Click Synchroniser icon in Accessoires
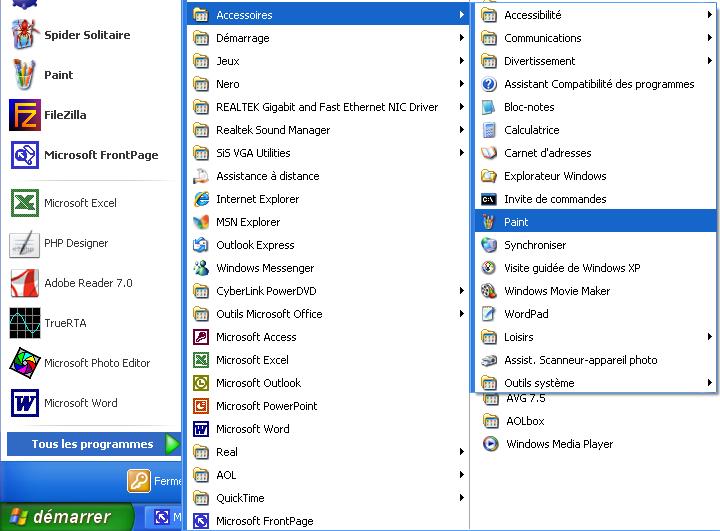The image size is (720, 531). click(x=489, y=245)
